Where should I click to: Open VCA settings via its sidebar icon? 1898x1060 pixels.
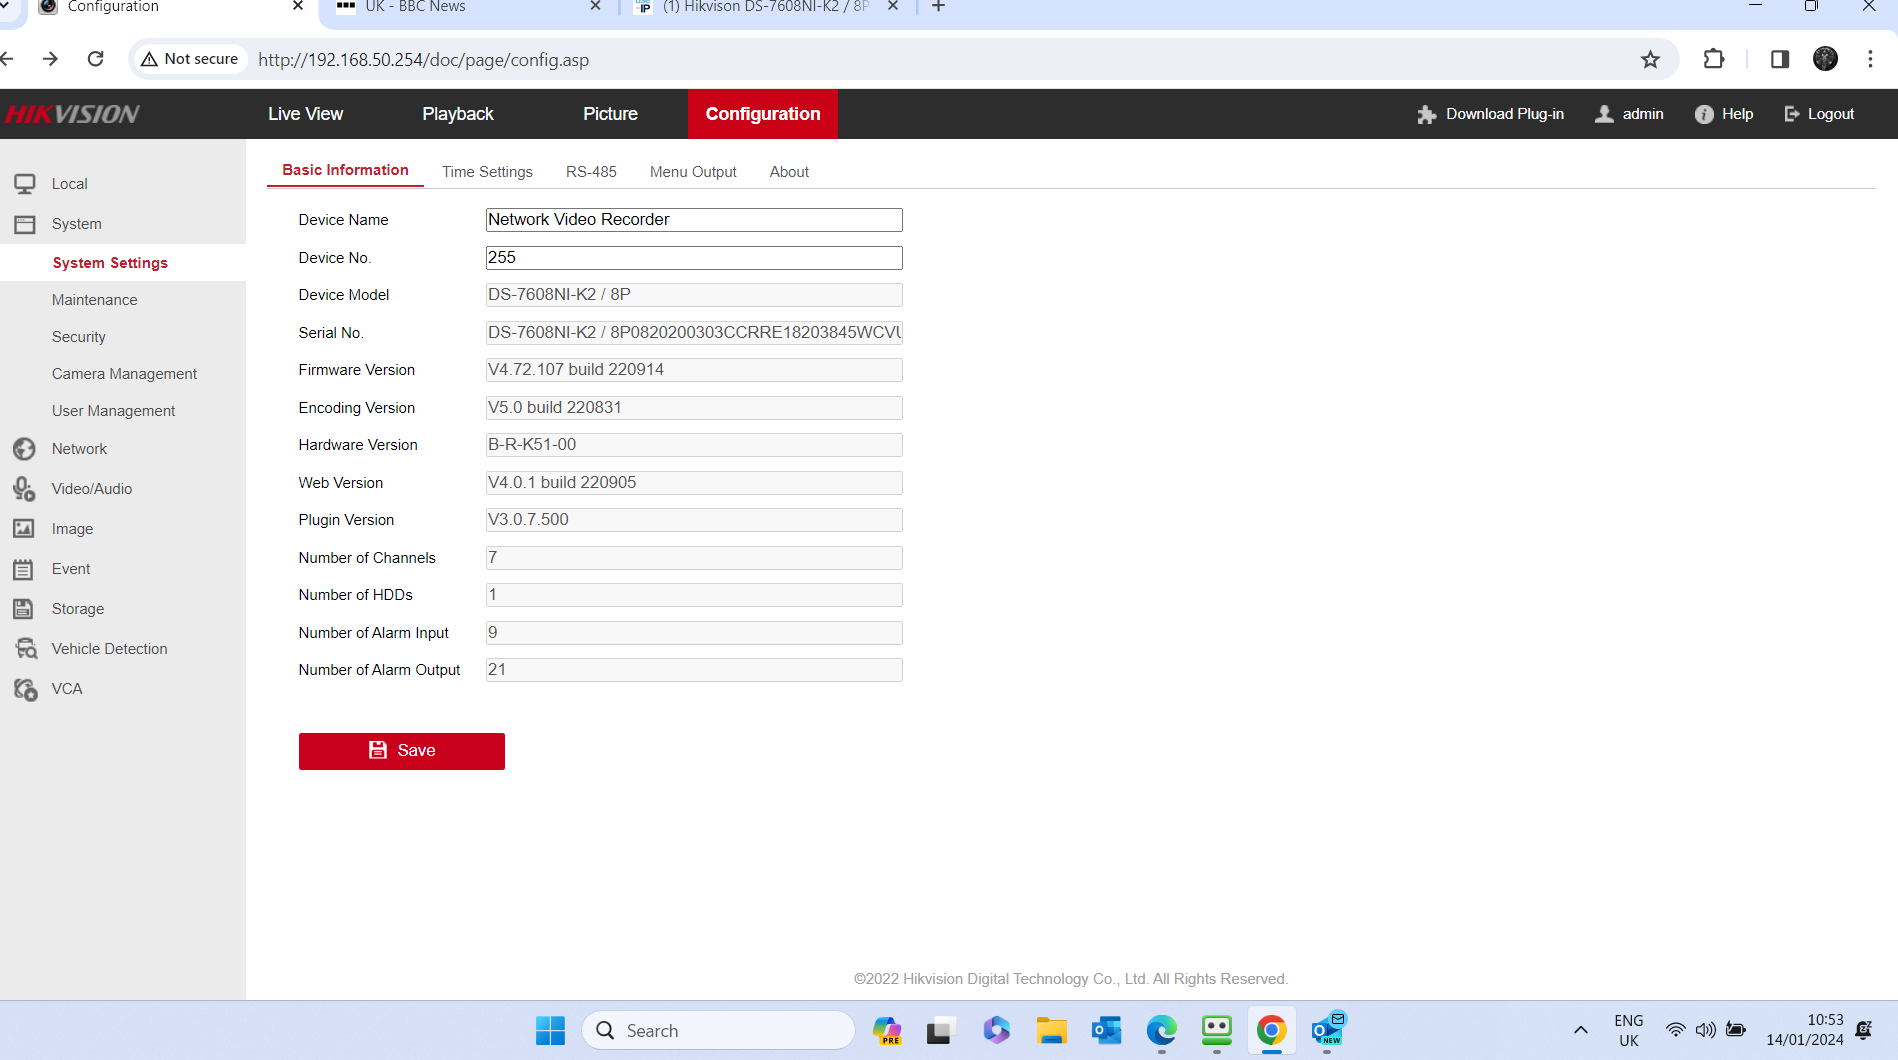point(26,688)
